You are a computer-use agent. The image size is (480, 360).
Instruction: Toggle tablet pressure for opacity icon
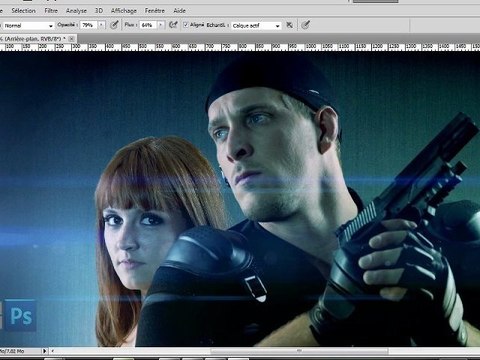(114, 25)
